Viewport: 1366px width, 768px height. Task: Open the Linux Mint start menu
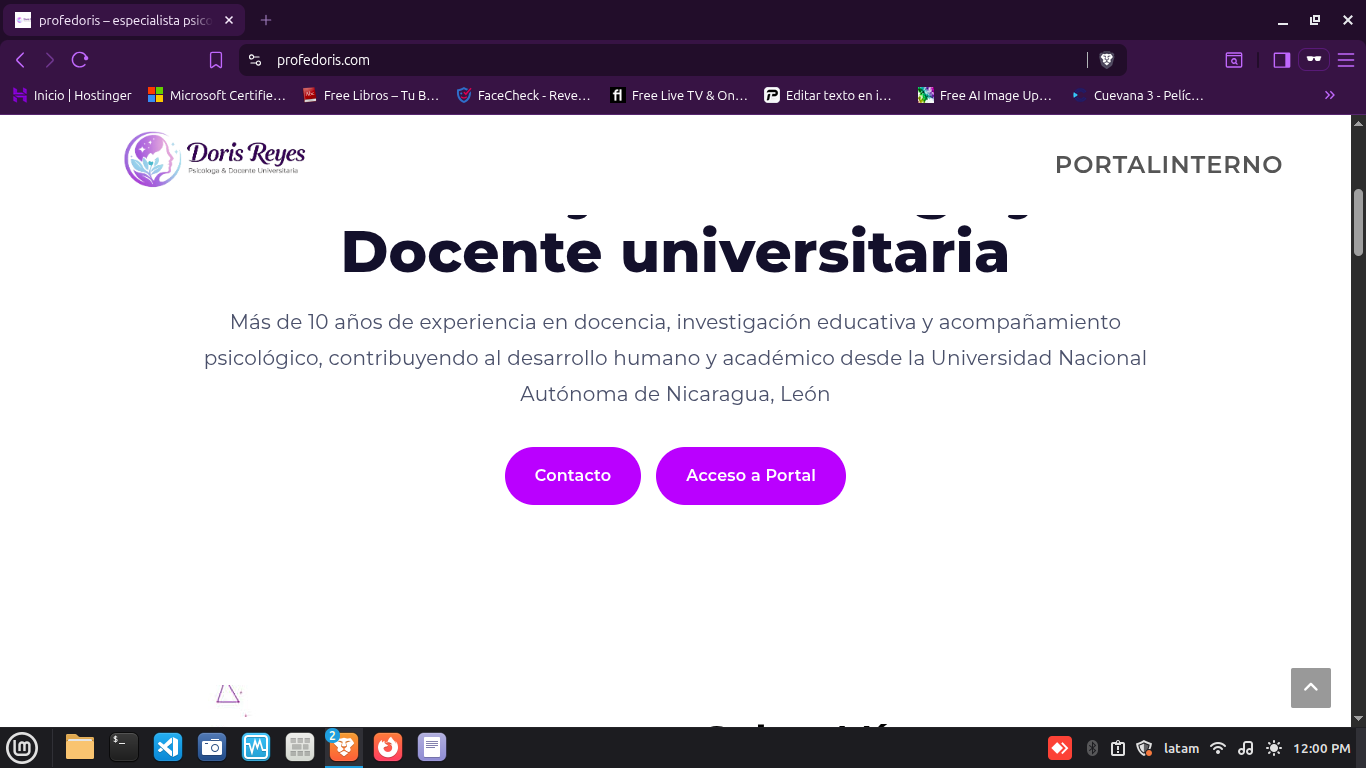[x=22, y=747]
